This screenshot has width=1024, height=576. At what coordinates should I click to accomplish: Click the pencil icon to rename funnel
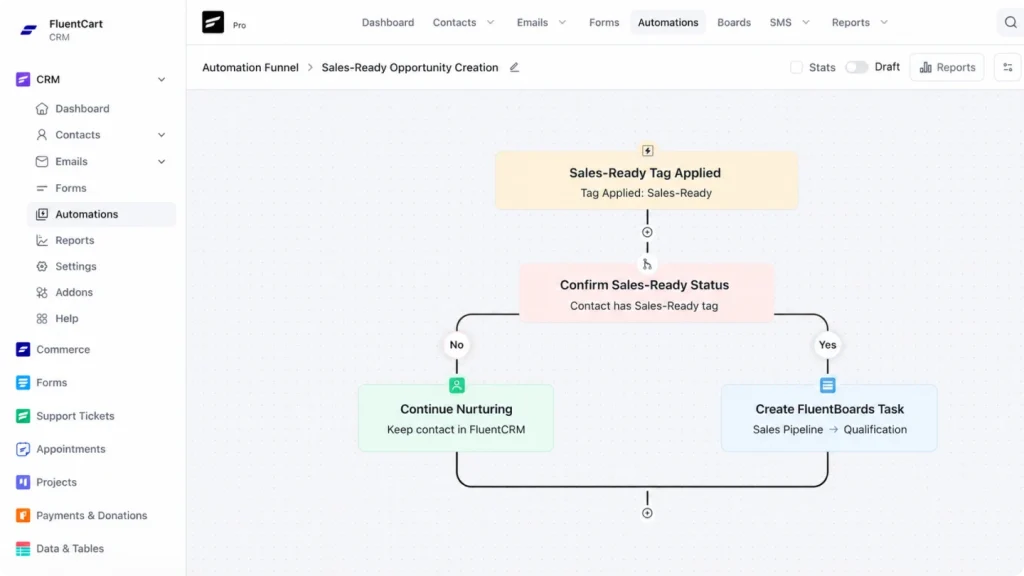click(x=515, y=67)
